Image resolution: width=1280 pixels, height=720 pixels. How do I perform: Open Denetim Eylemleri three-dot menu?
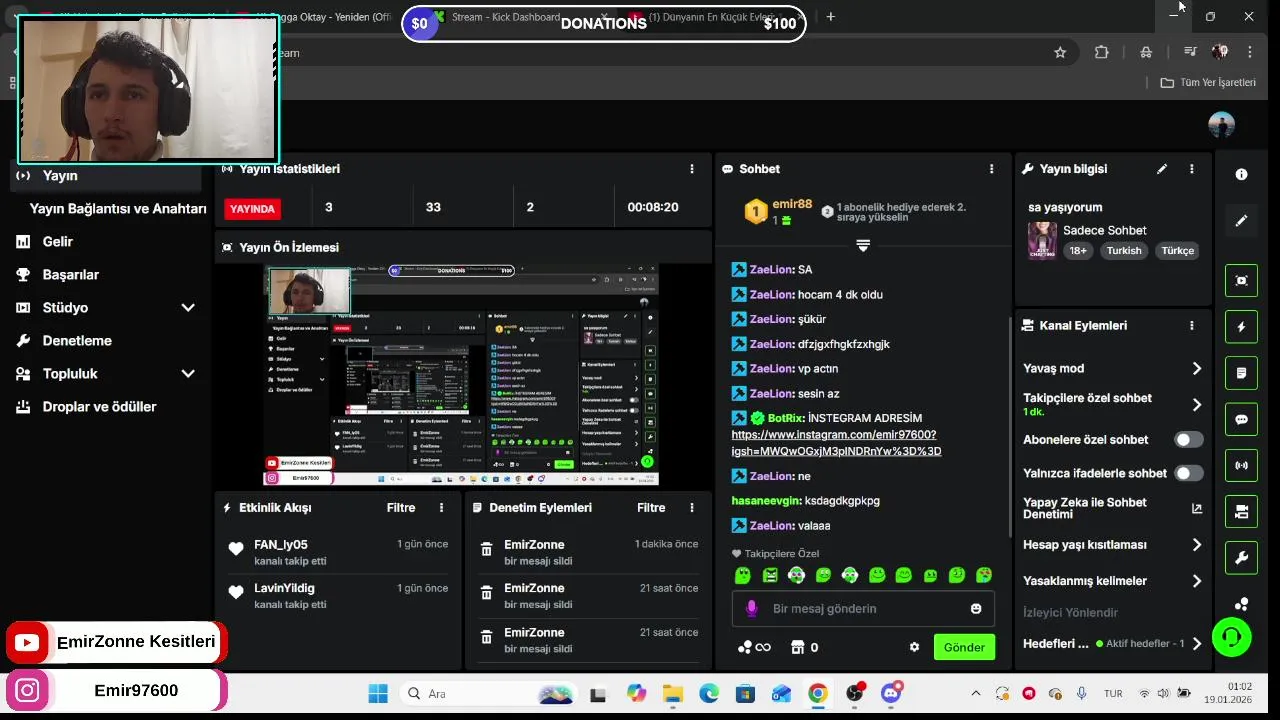[691, 507]
